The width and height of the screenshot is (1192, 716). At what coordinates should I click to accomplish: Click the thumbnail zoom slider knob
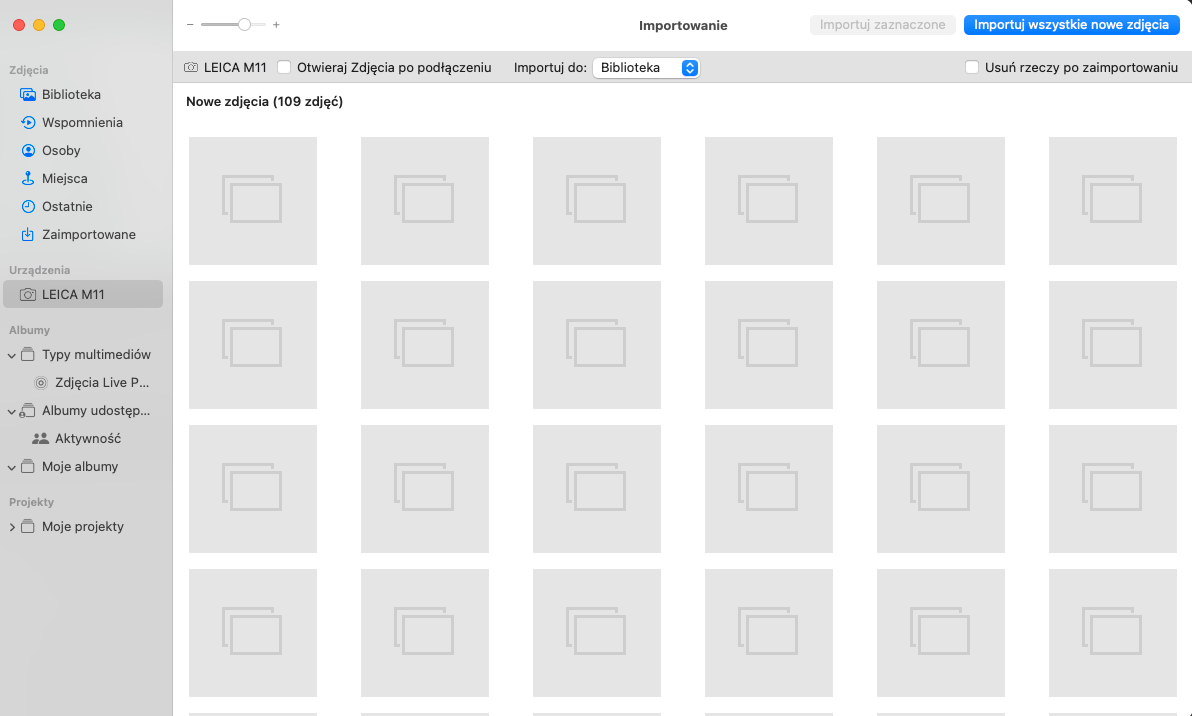coord(244,25)
